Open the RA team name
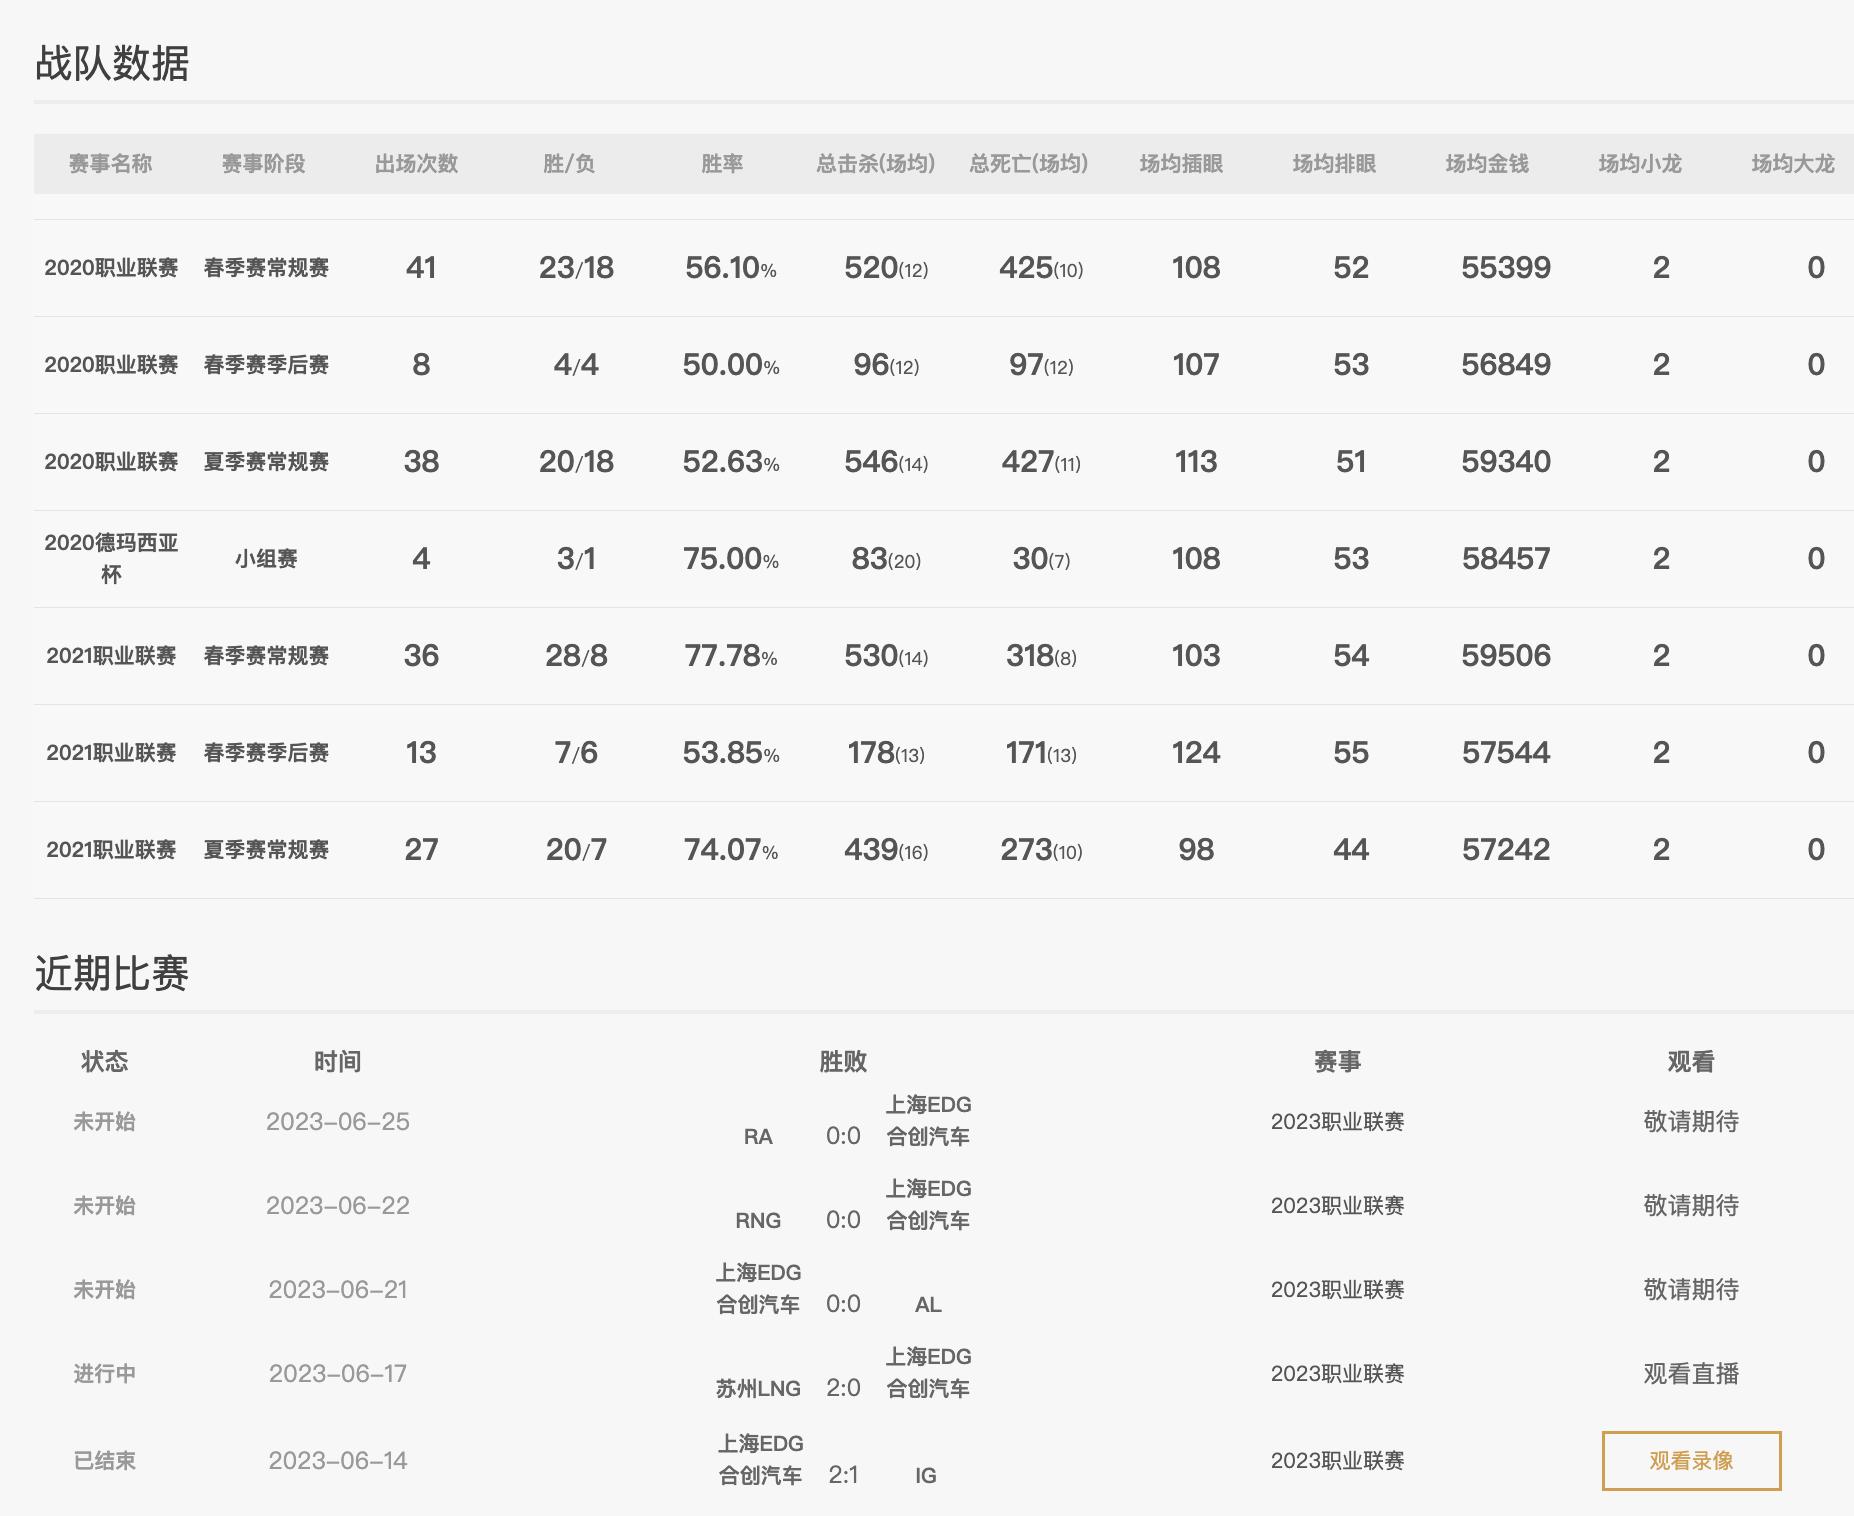1854x1516 pixels. 758,1136
